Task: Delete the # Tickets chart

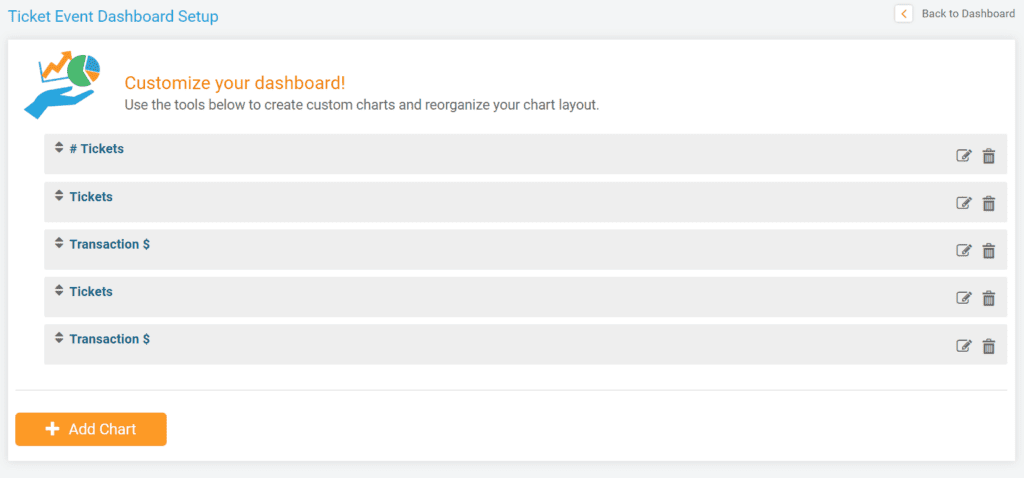Action: (x=989, y=156)
